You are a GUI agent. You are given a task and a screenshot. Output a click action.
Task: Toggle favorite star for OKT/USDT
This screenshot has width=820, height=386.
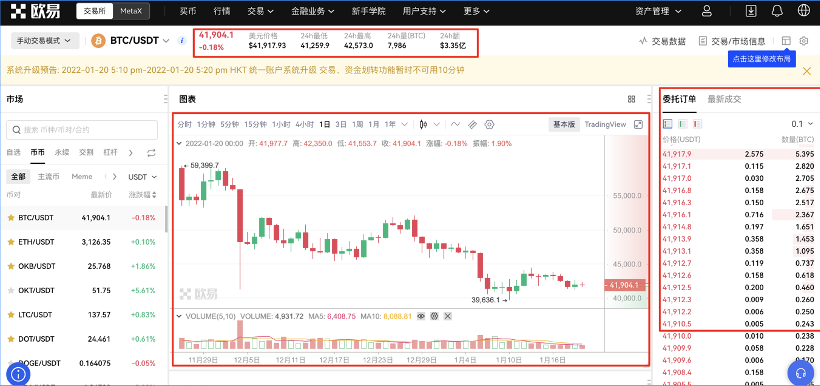pos(10,290)
